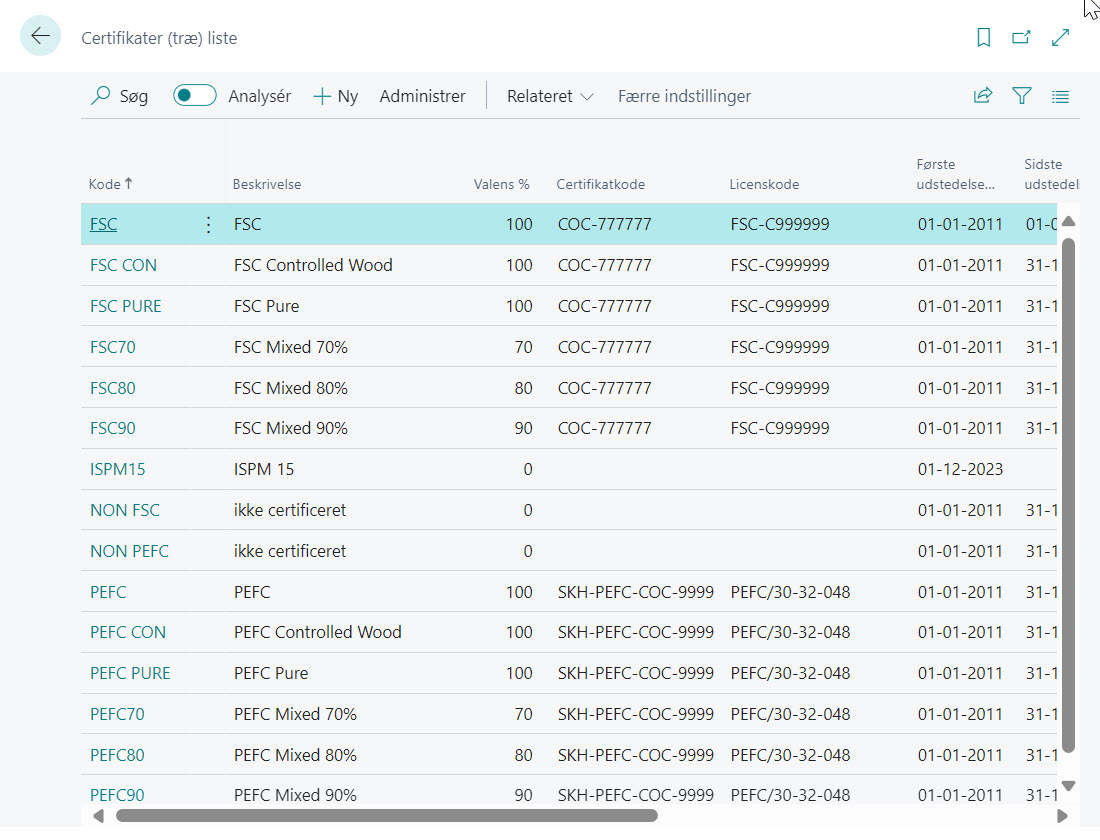Click the vertical scrollbar thumb
The width and height of the screenshot is (1100, 840).
click(x=1068, y=495)
